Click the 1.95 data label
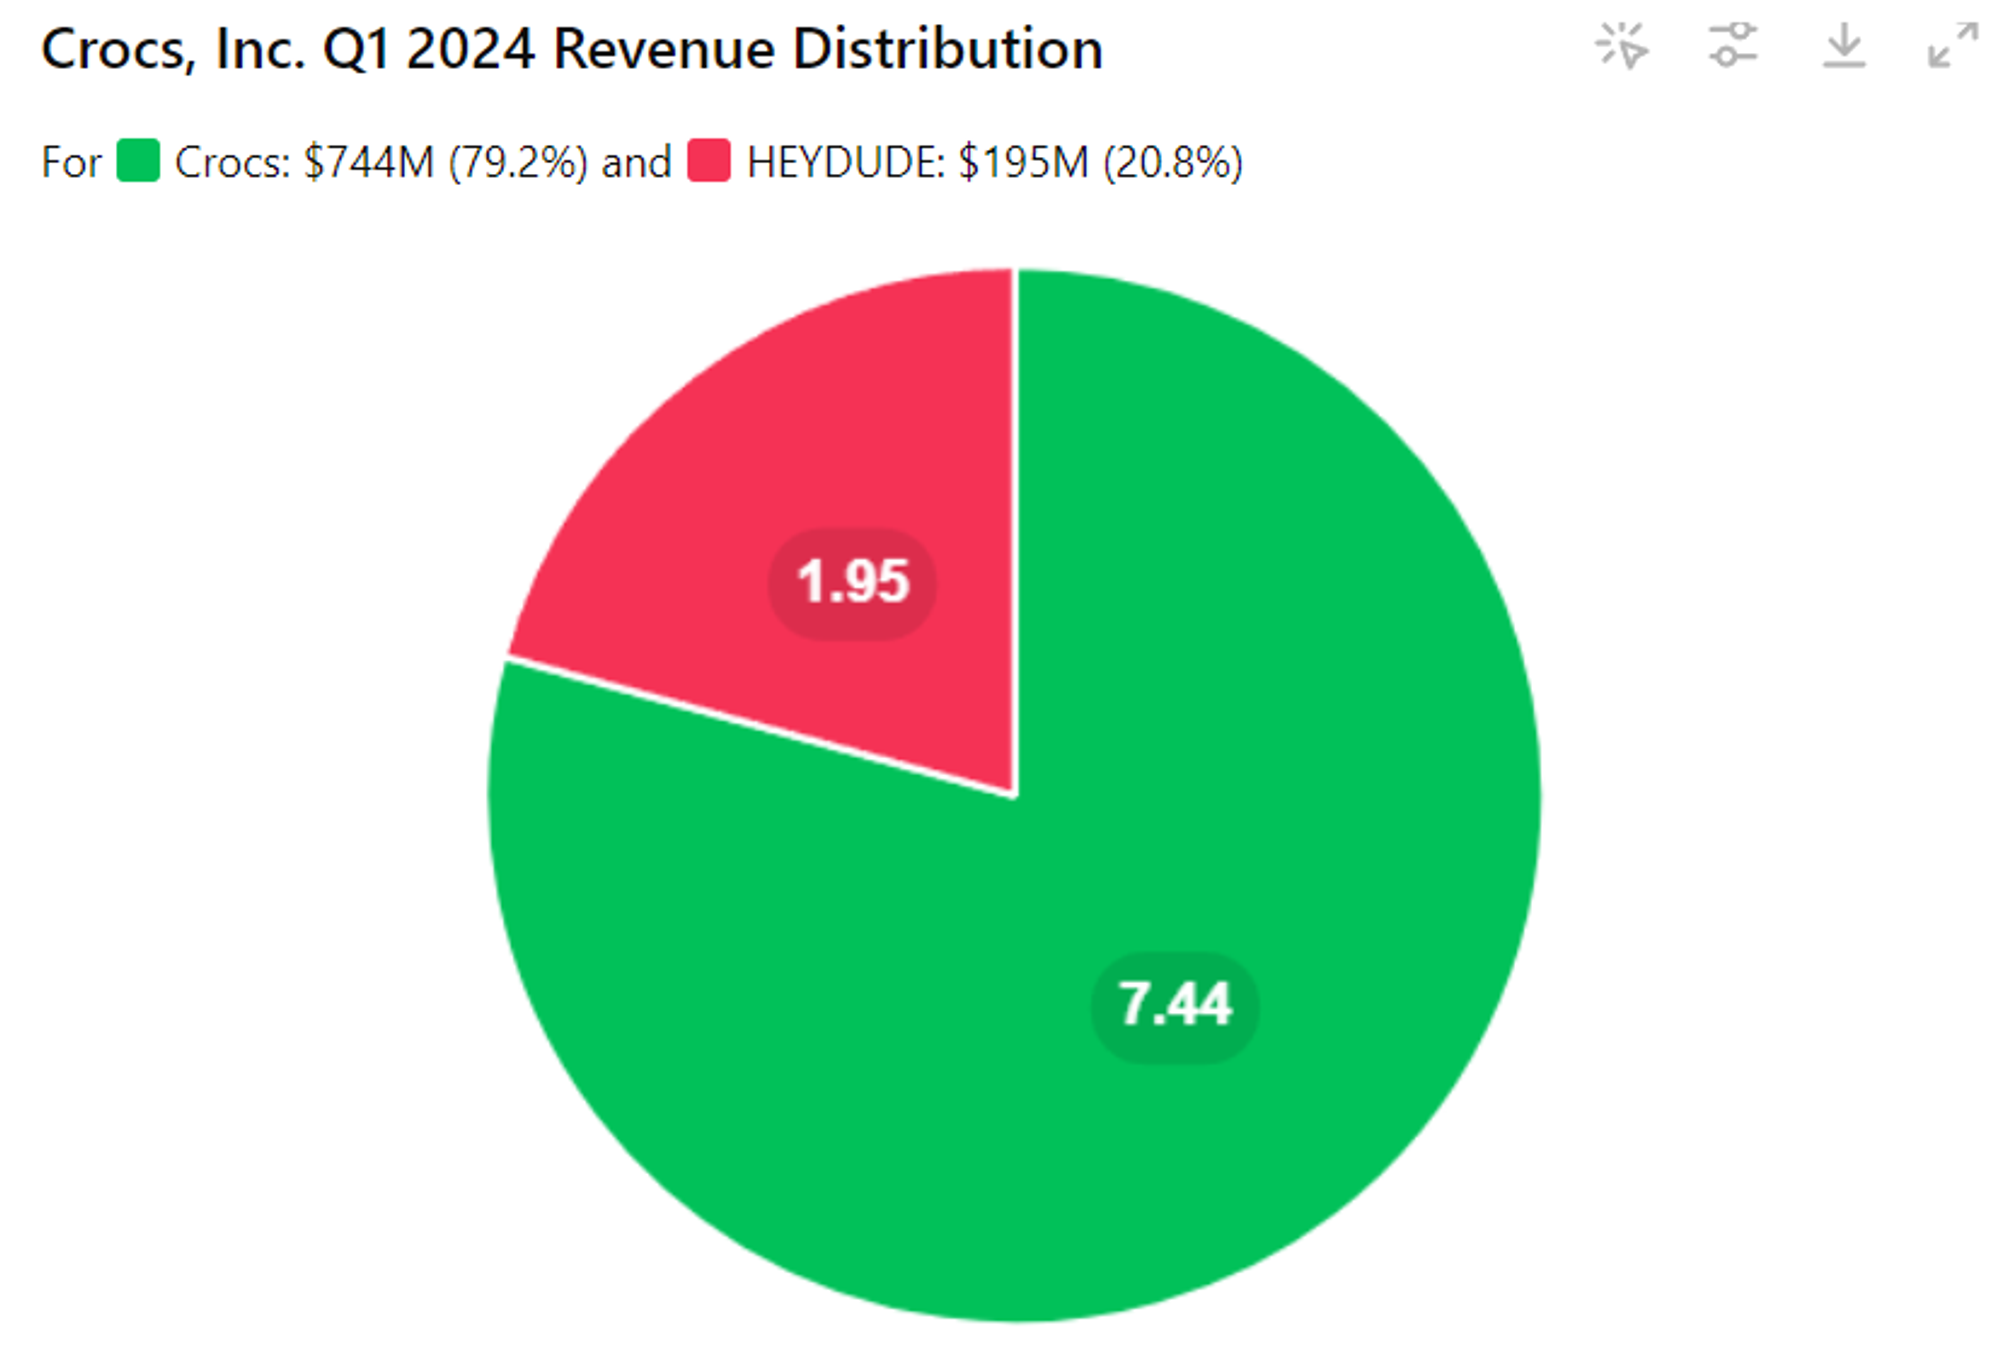Screen dimensions: 2000x1357 tap(852, 583)
